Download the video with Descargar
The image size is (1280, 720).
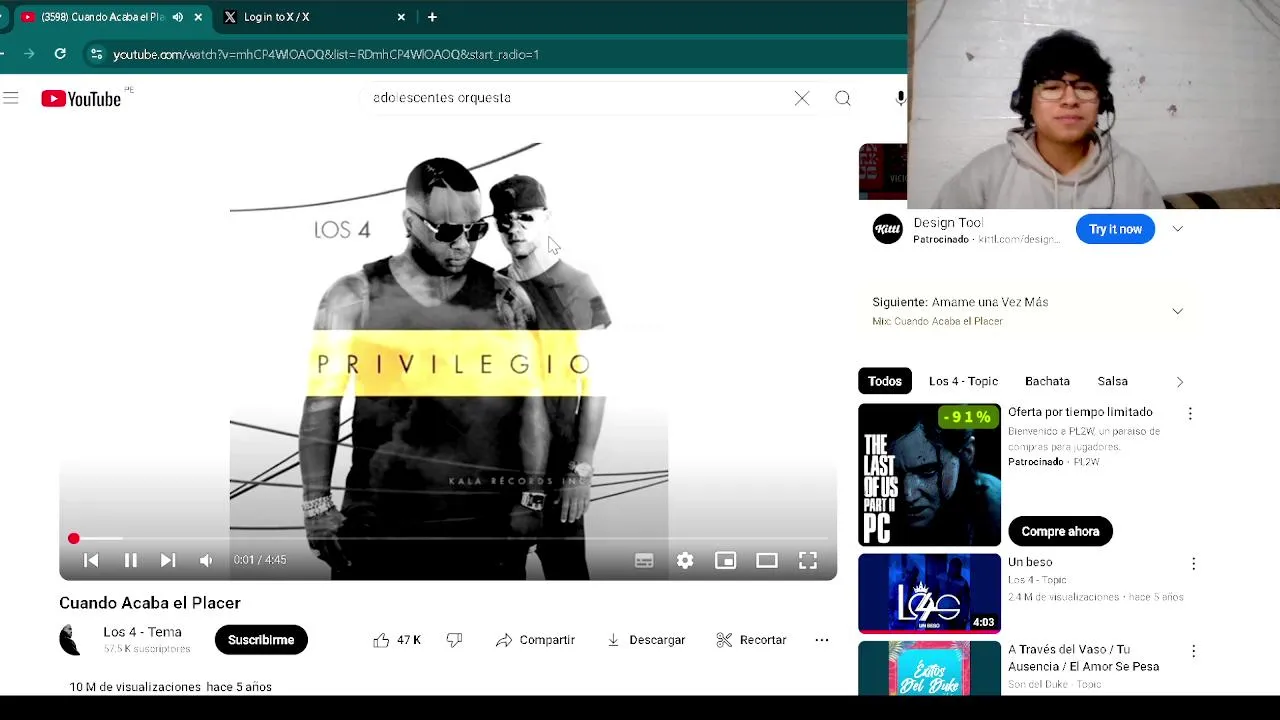tap(646, 640)
